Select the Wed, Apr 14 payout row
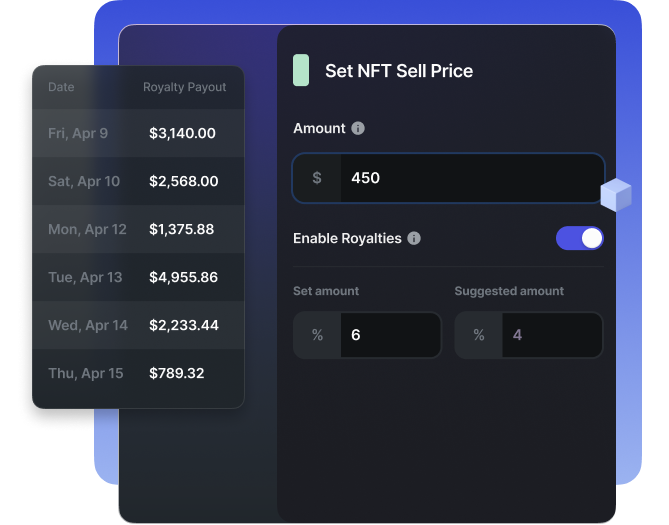The height and width of the screenshot is (525, 669). click(138, 325)
